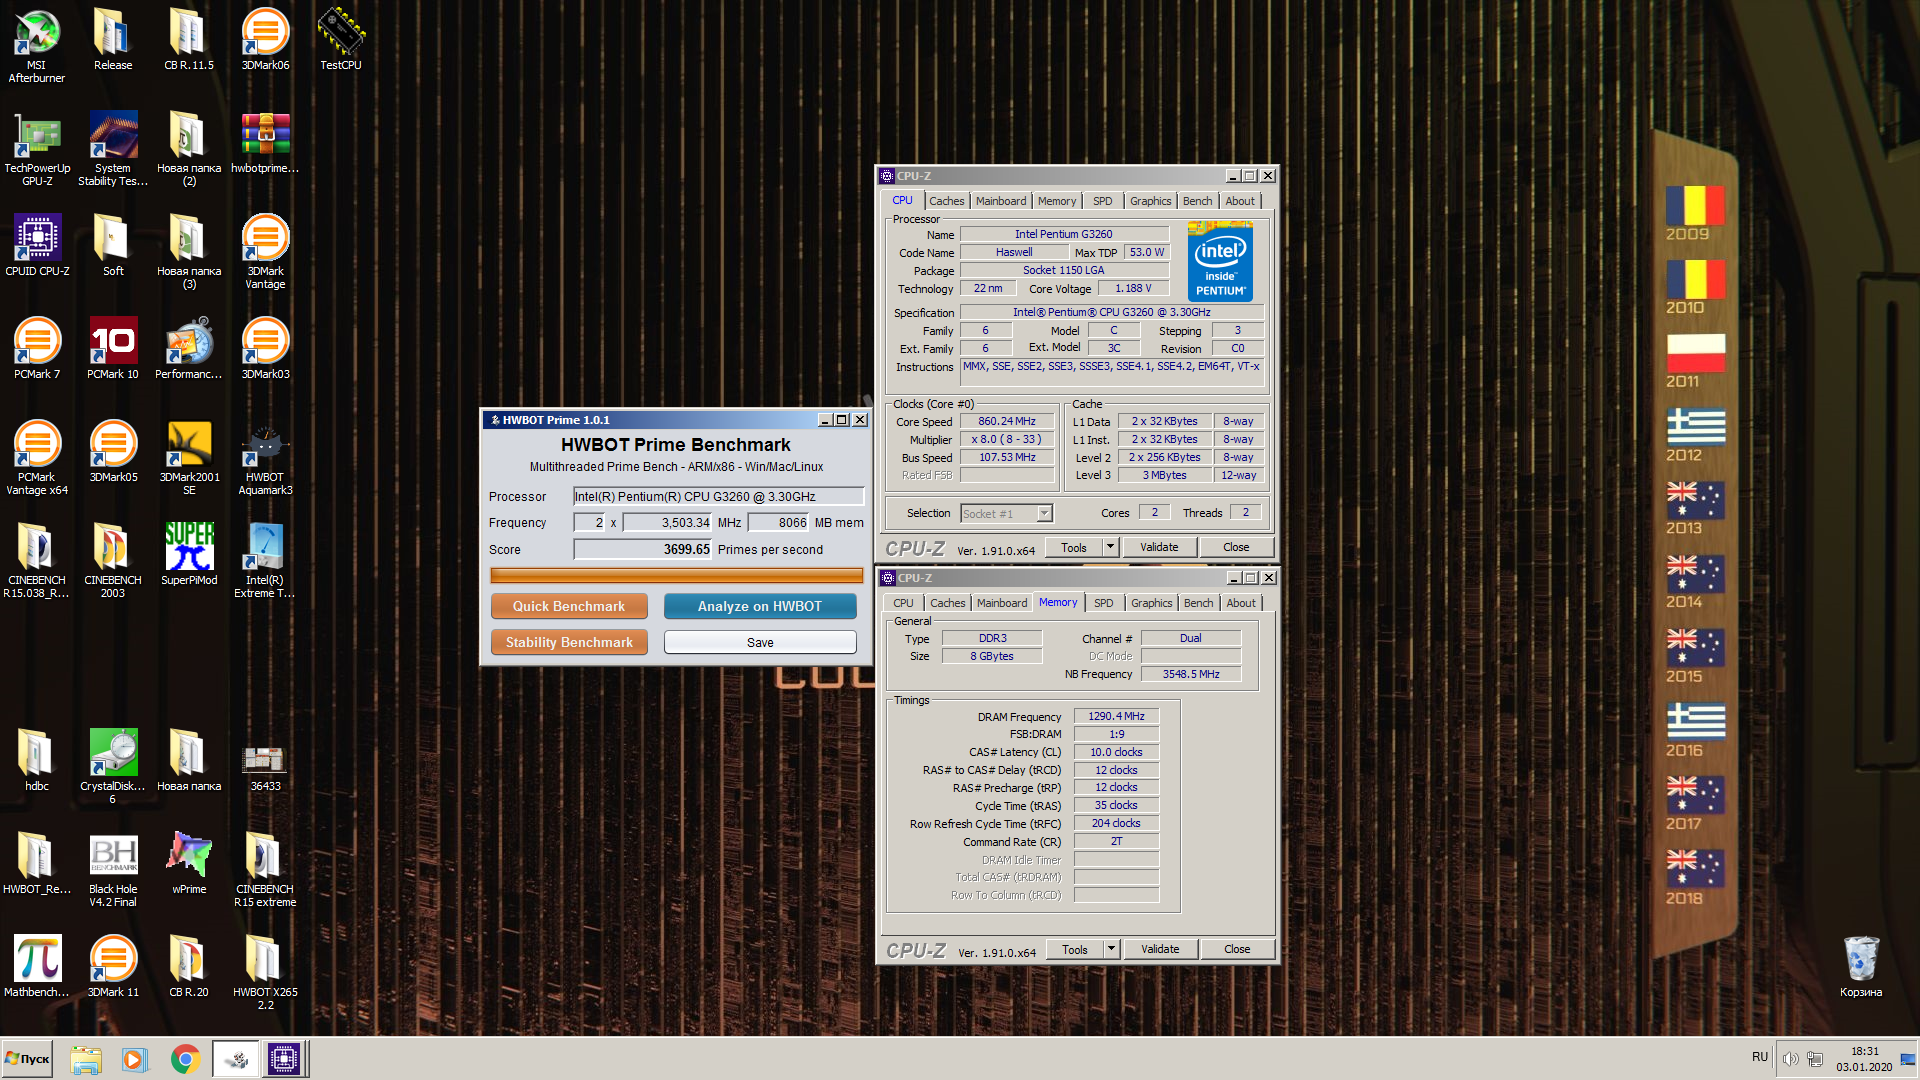Open Caches tab in upper CPU-Z
This screenshot has width=1920, height=1080.
pos(946,201)
